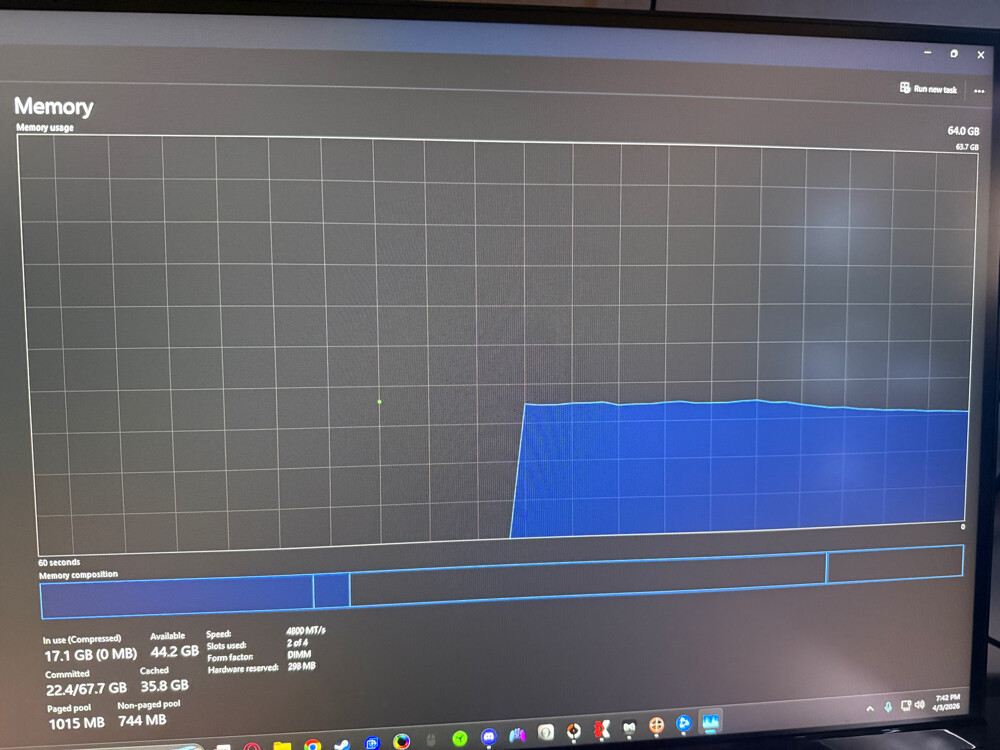The image size is (1000, 750).
Task: Open File Explorer folder icon in taskbar
Action: [x=282, y=745]
